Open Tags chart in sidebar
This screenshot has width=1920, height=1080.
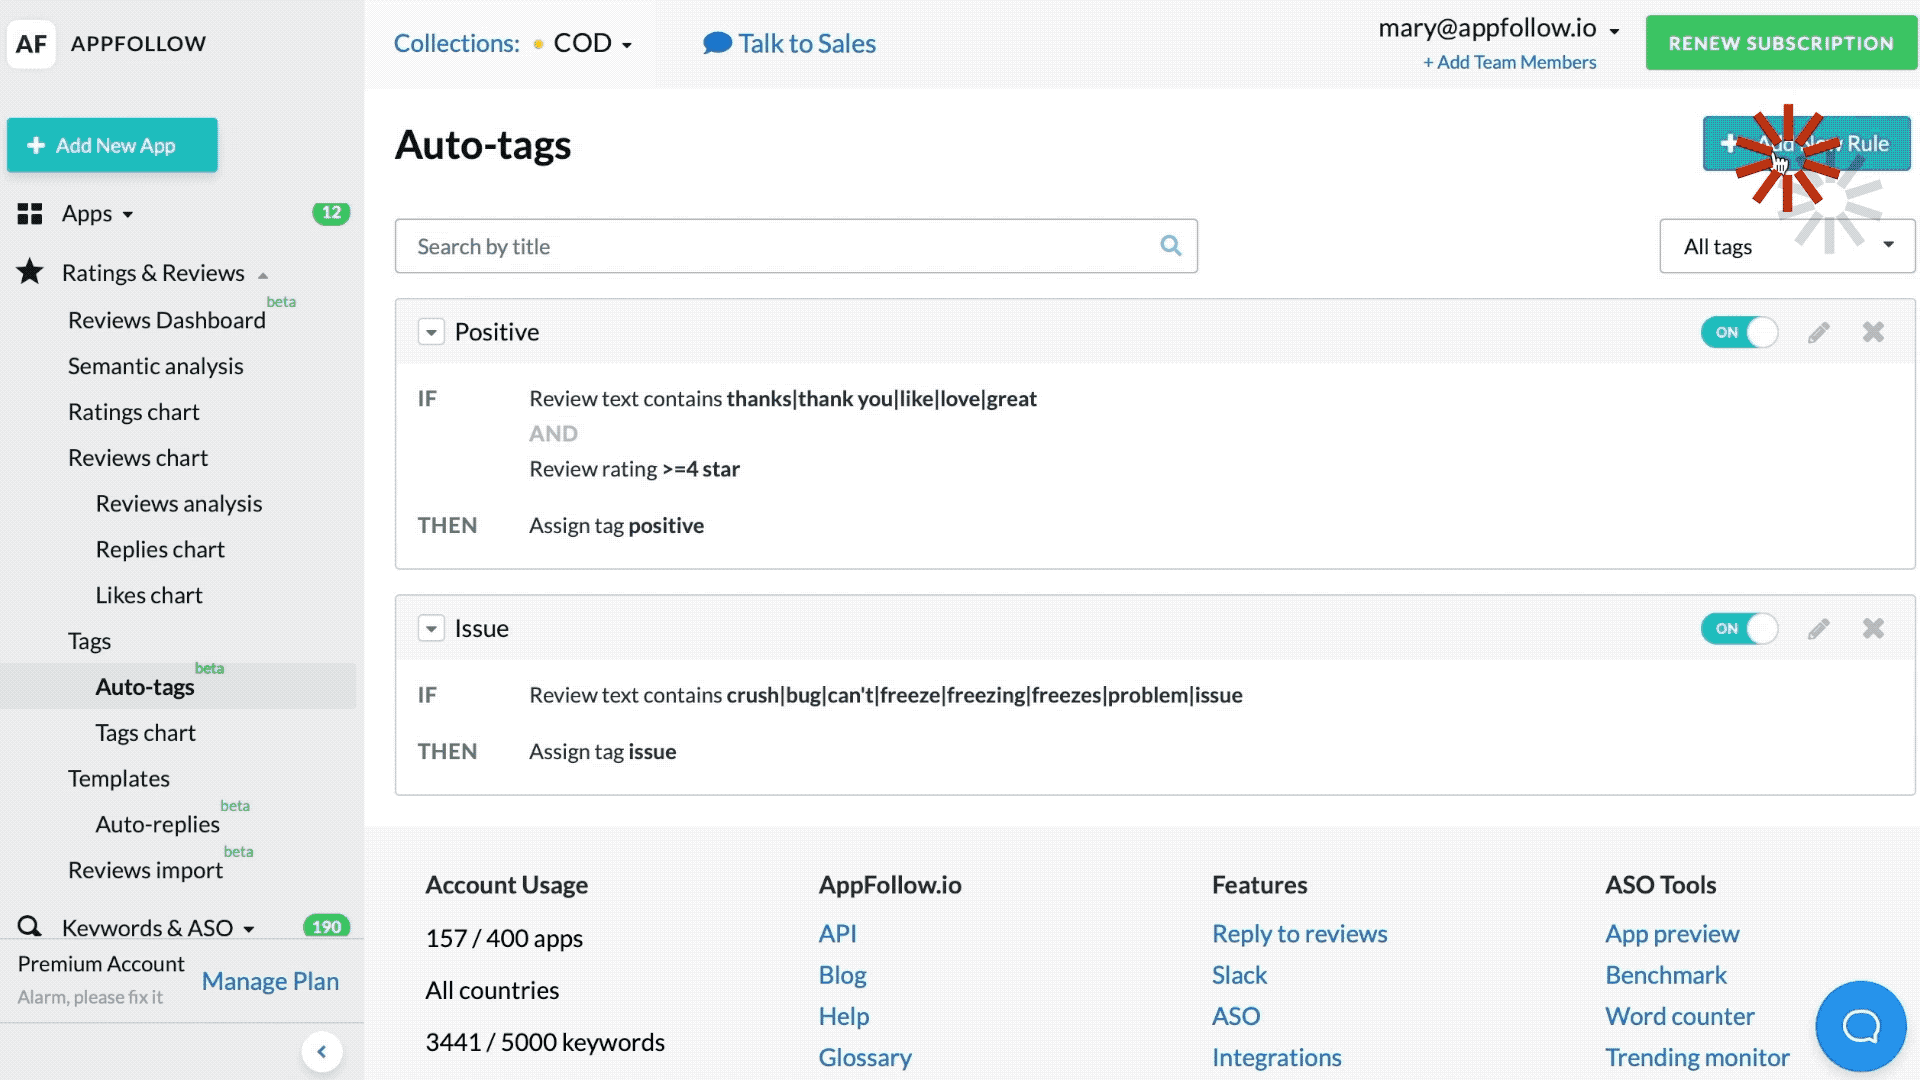point(145,733)
